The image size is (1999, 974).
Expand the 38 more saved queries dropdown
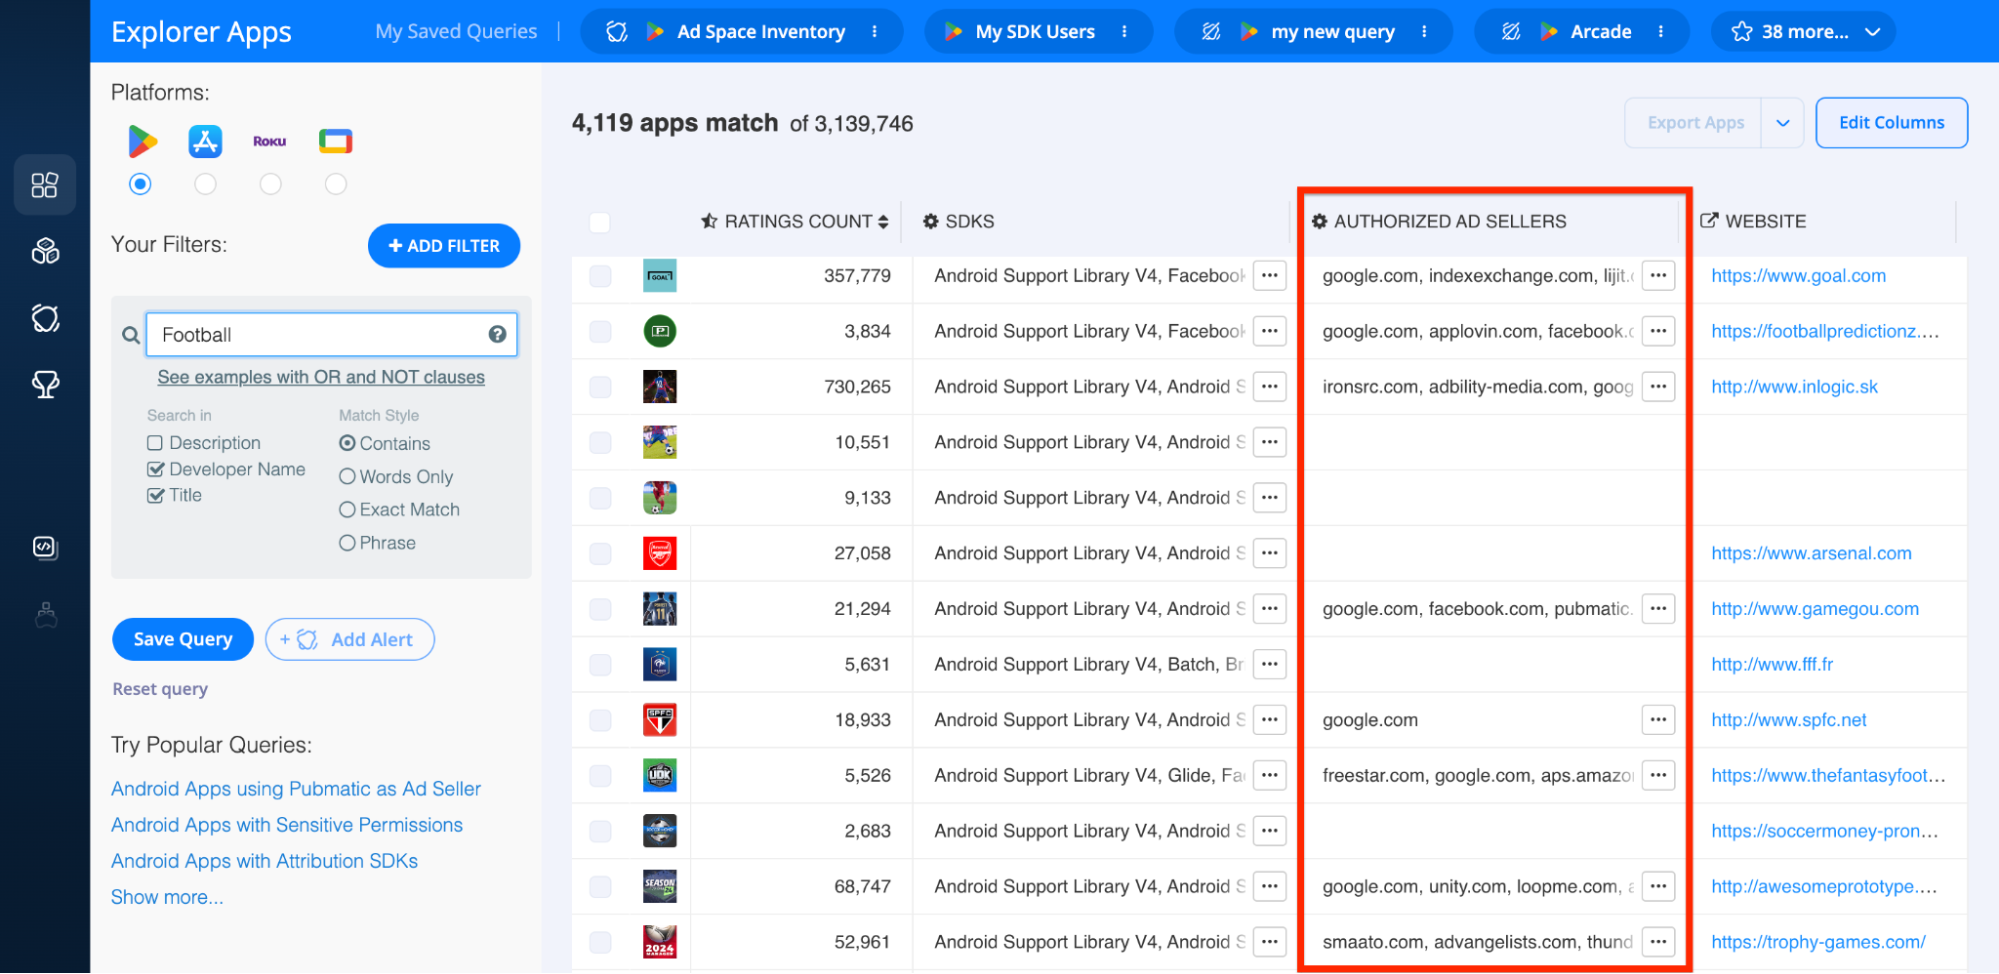(x=1802, y=32)
